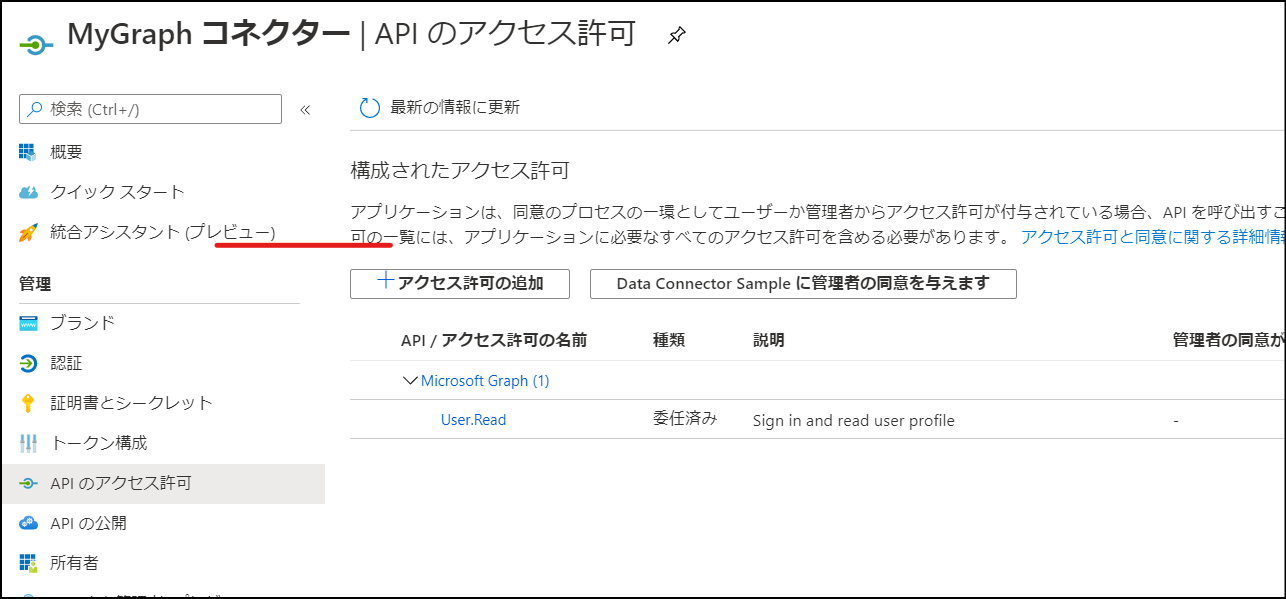Click the アクセス許可の追加 button
The height and width of the screenshot is (599, 1286).
[x=460, y=283]
